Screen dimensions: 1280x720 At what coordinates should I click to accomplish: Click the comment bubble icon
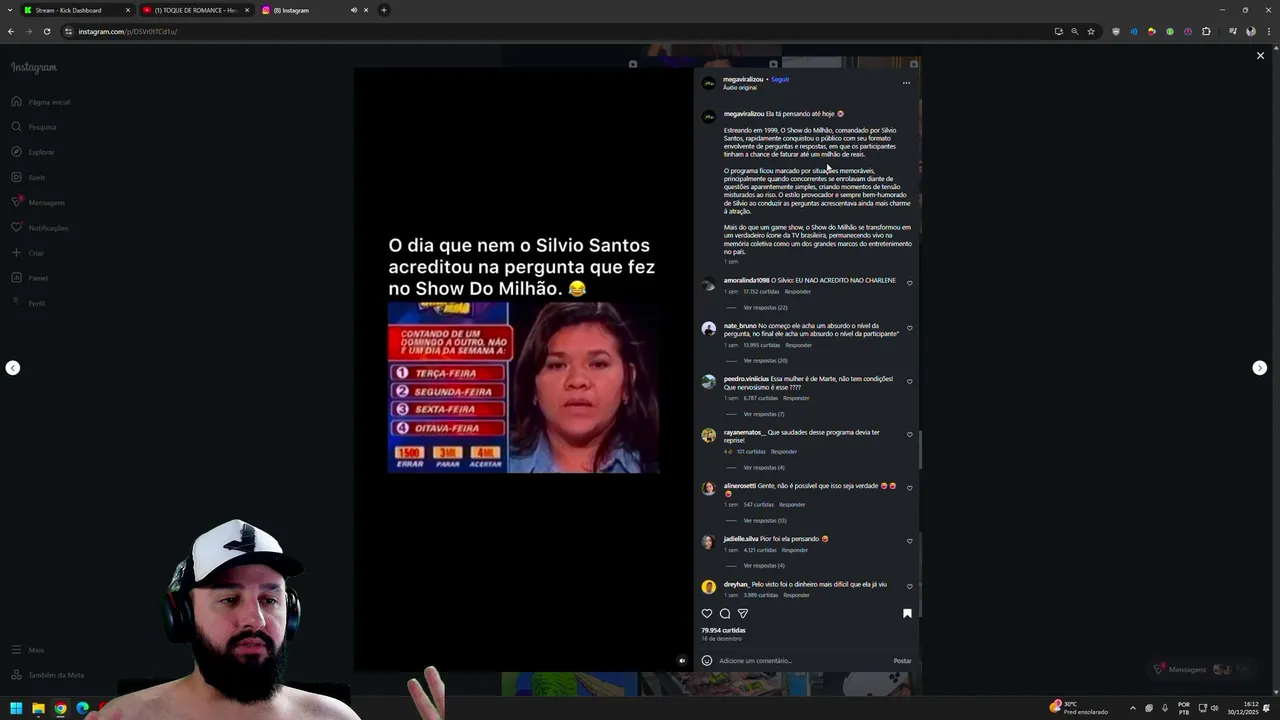point(725,613)
